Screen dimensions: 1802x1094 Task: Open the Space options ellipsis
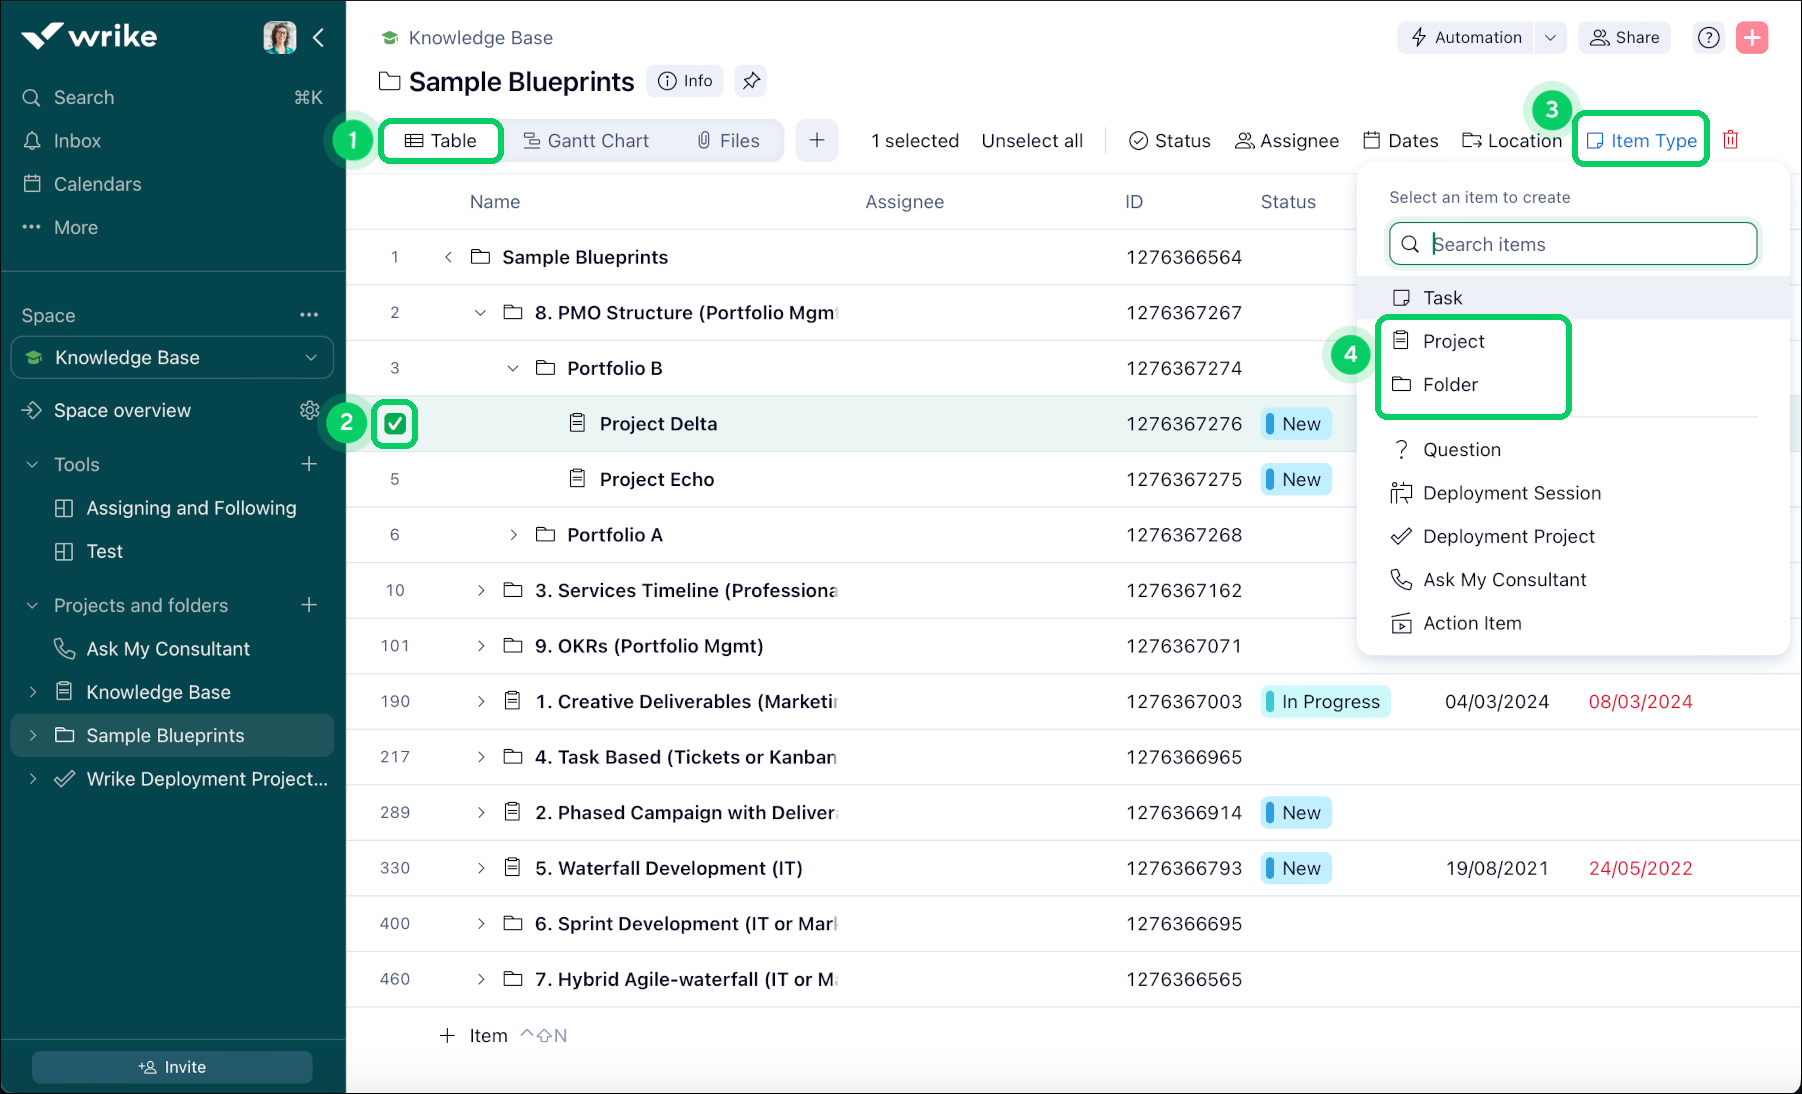309,315
